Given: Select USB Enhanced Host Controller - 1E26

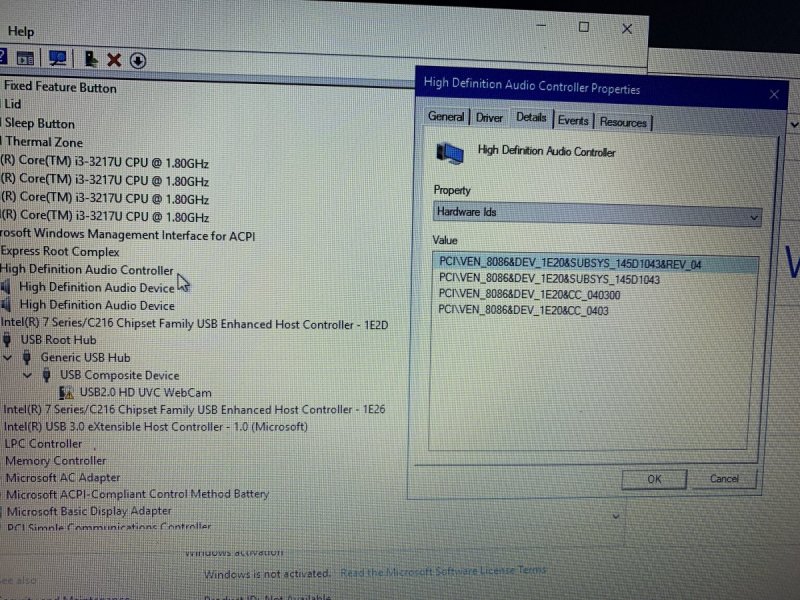Looking at the screenshot, I should 194,409.
